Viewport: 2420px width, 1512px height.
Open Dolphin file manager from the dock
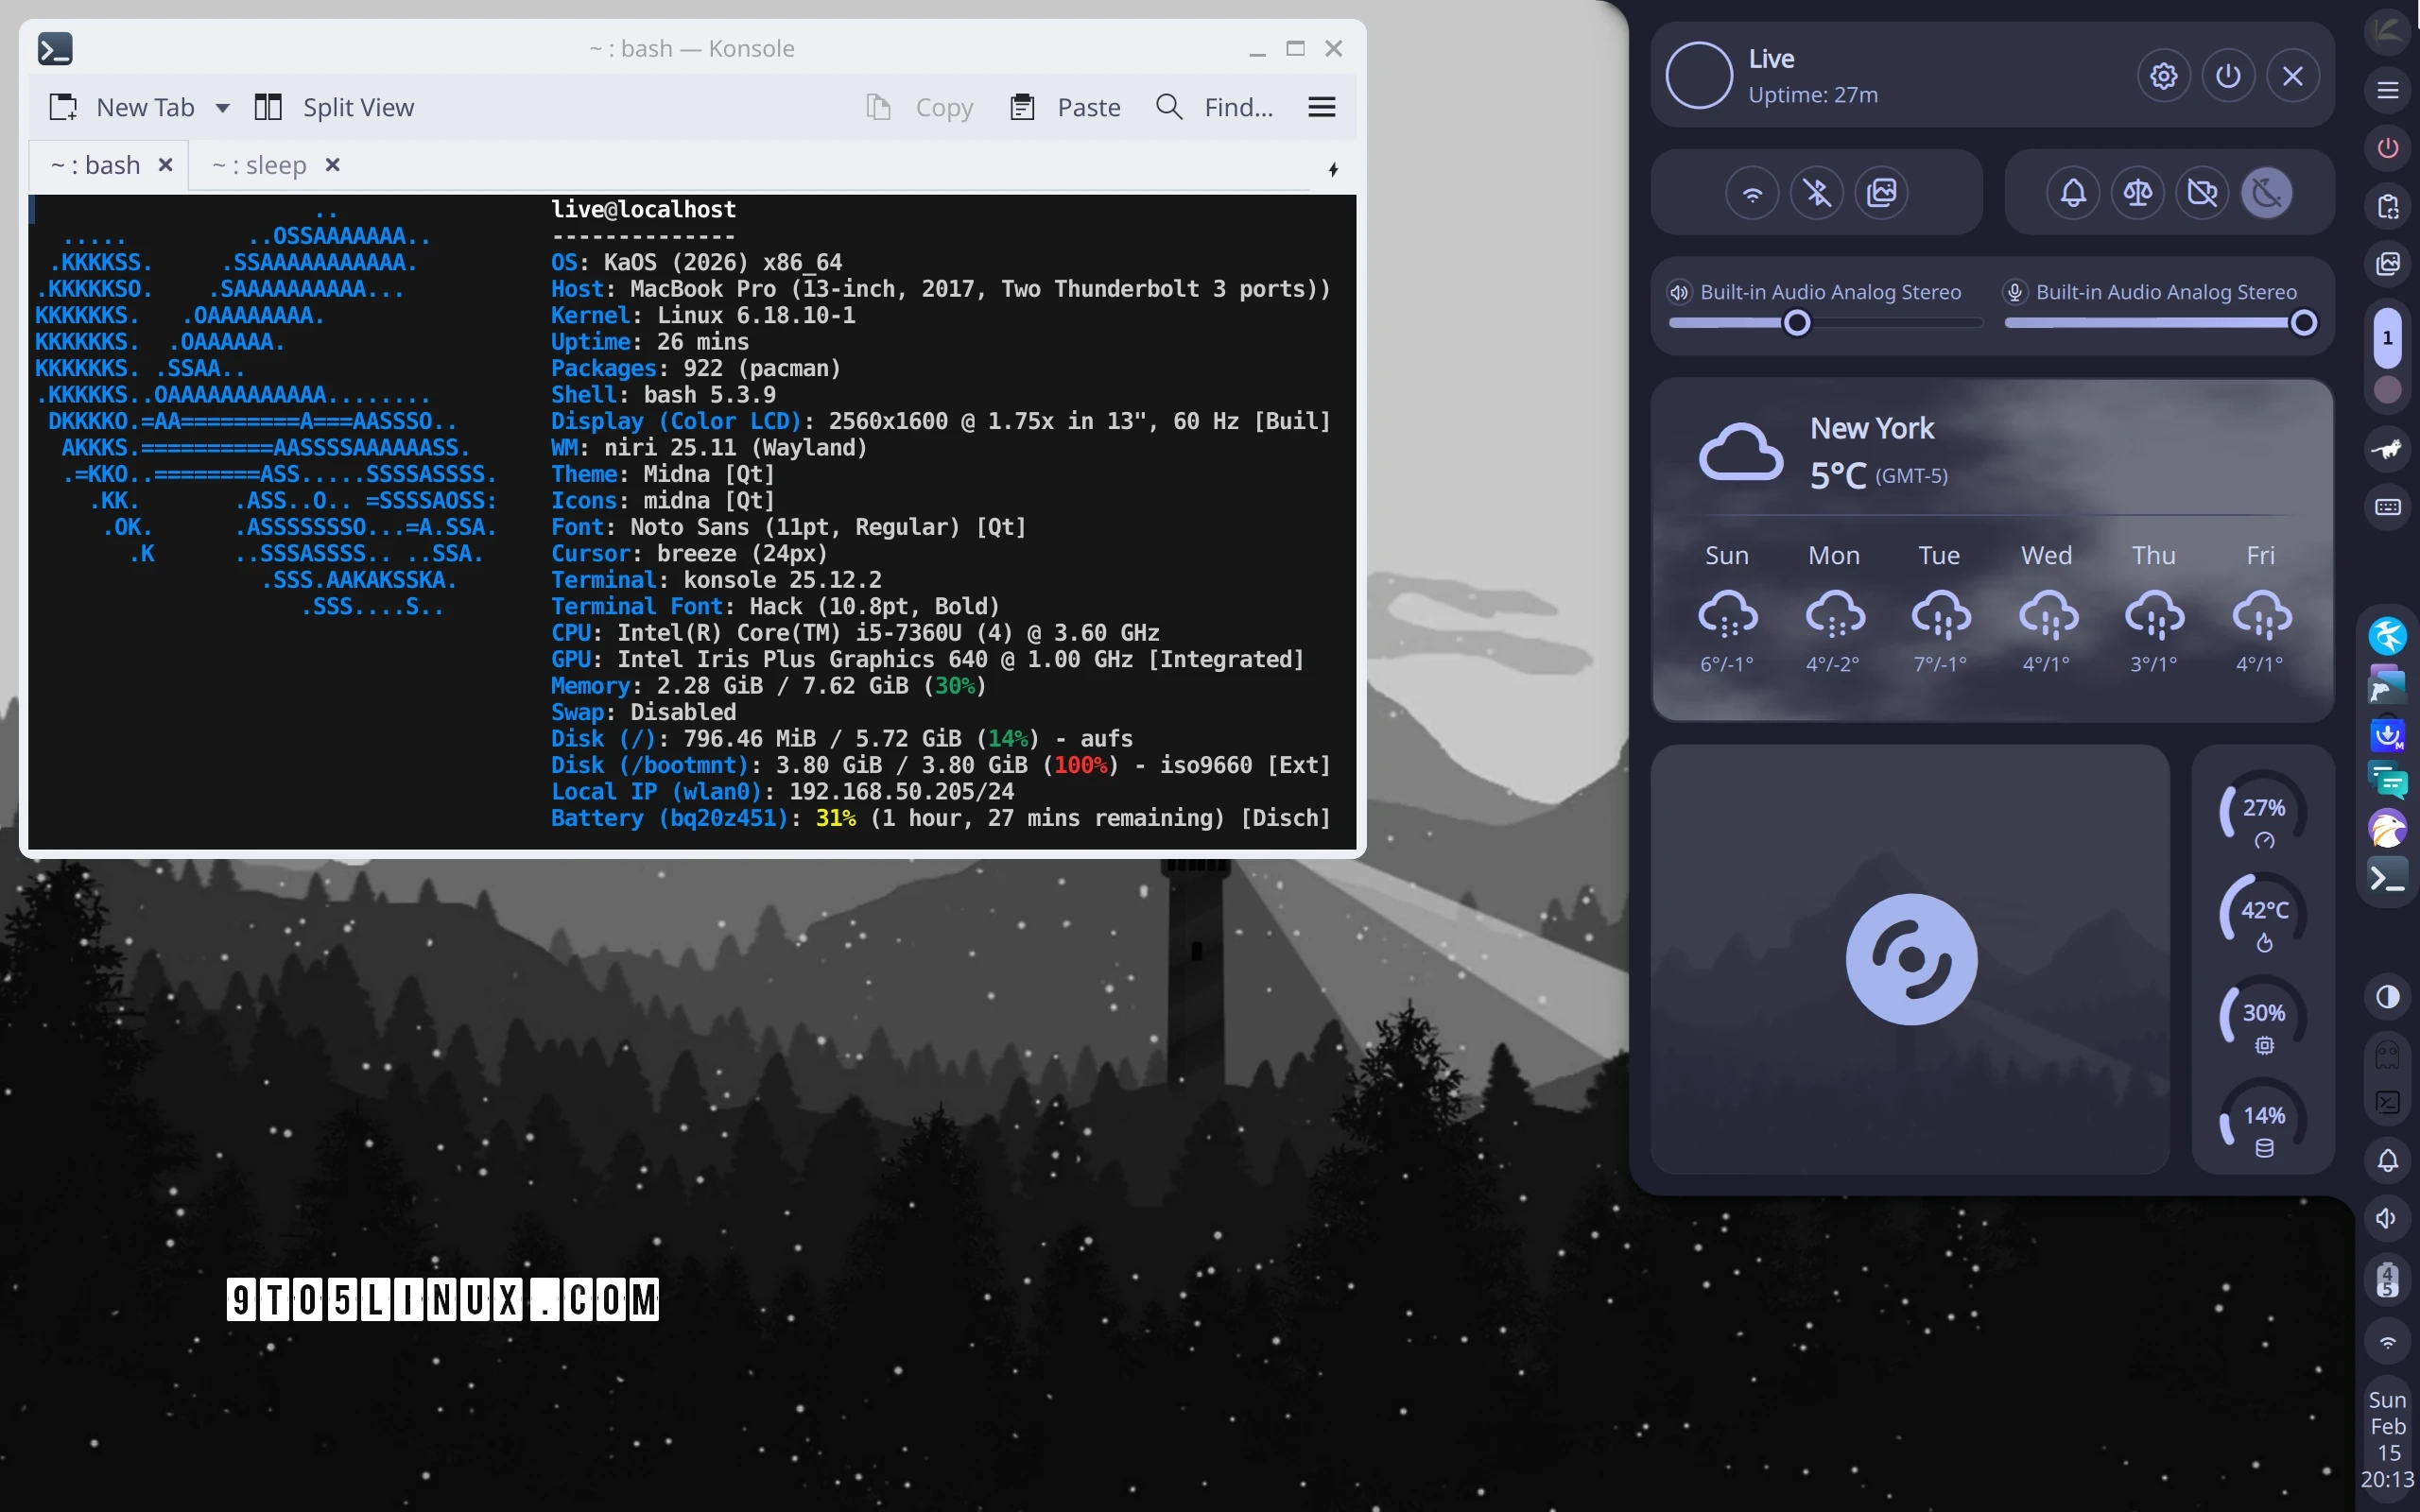pyautogui.click(x=2388, y=686)
